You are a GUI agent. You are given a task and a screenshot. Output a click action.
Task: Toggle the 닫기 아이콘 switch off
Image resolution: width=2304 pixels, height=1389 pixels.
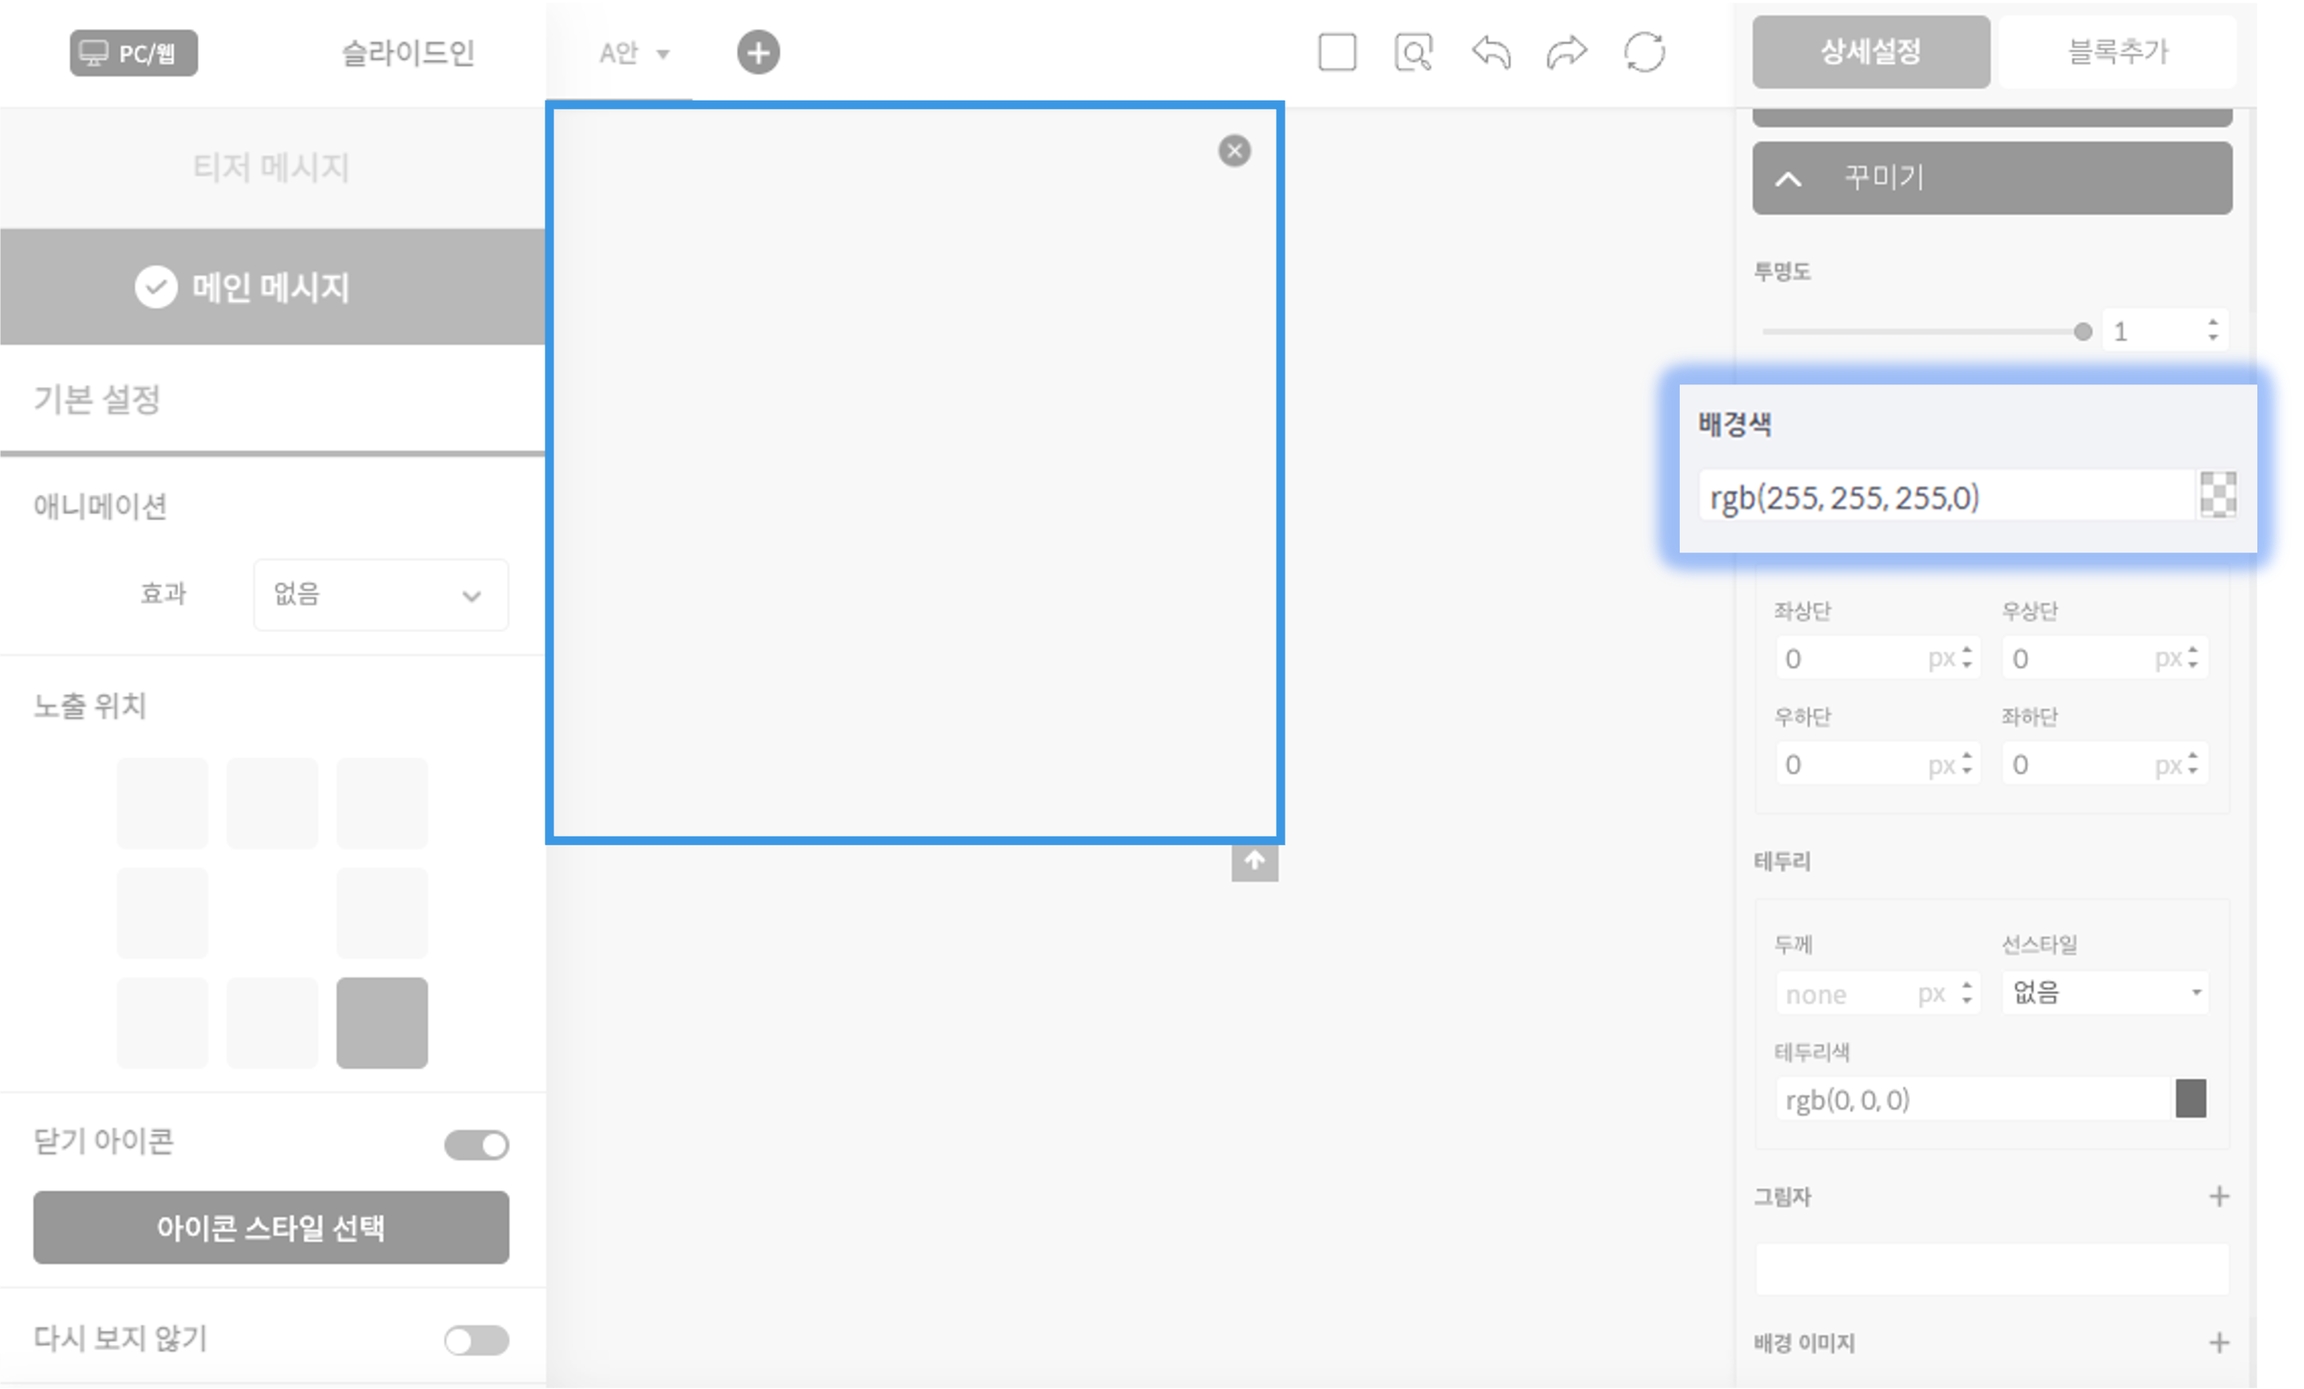pos(477,1144)
